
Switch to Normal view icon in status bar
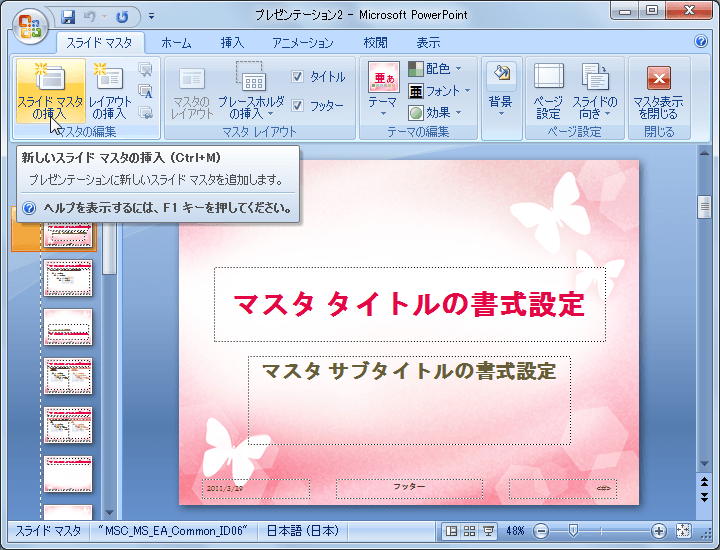point(451,532)
